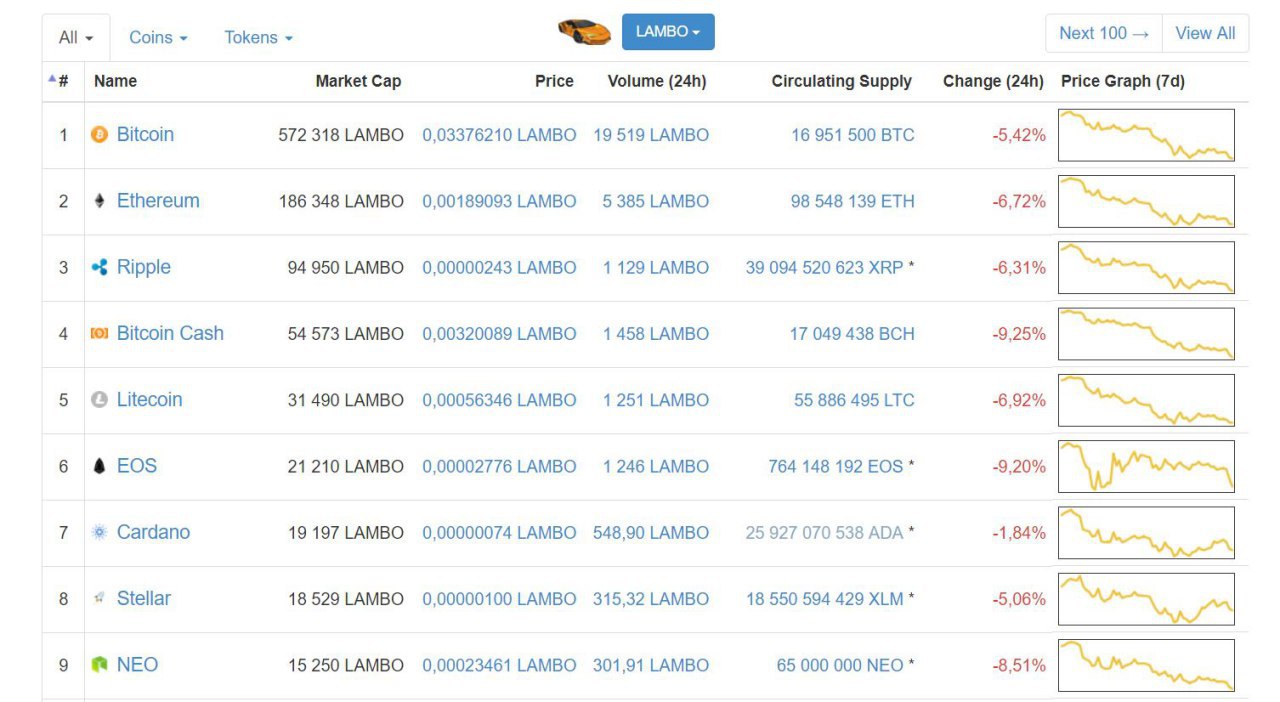
Task: Click Ethereum volume 5 385 LAMBO
Action: click(x=656, y=201)
